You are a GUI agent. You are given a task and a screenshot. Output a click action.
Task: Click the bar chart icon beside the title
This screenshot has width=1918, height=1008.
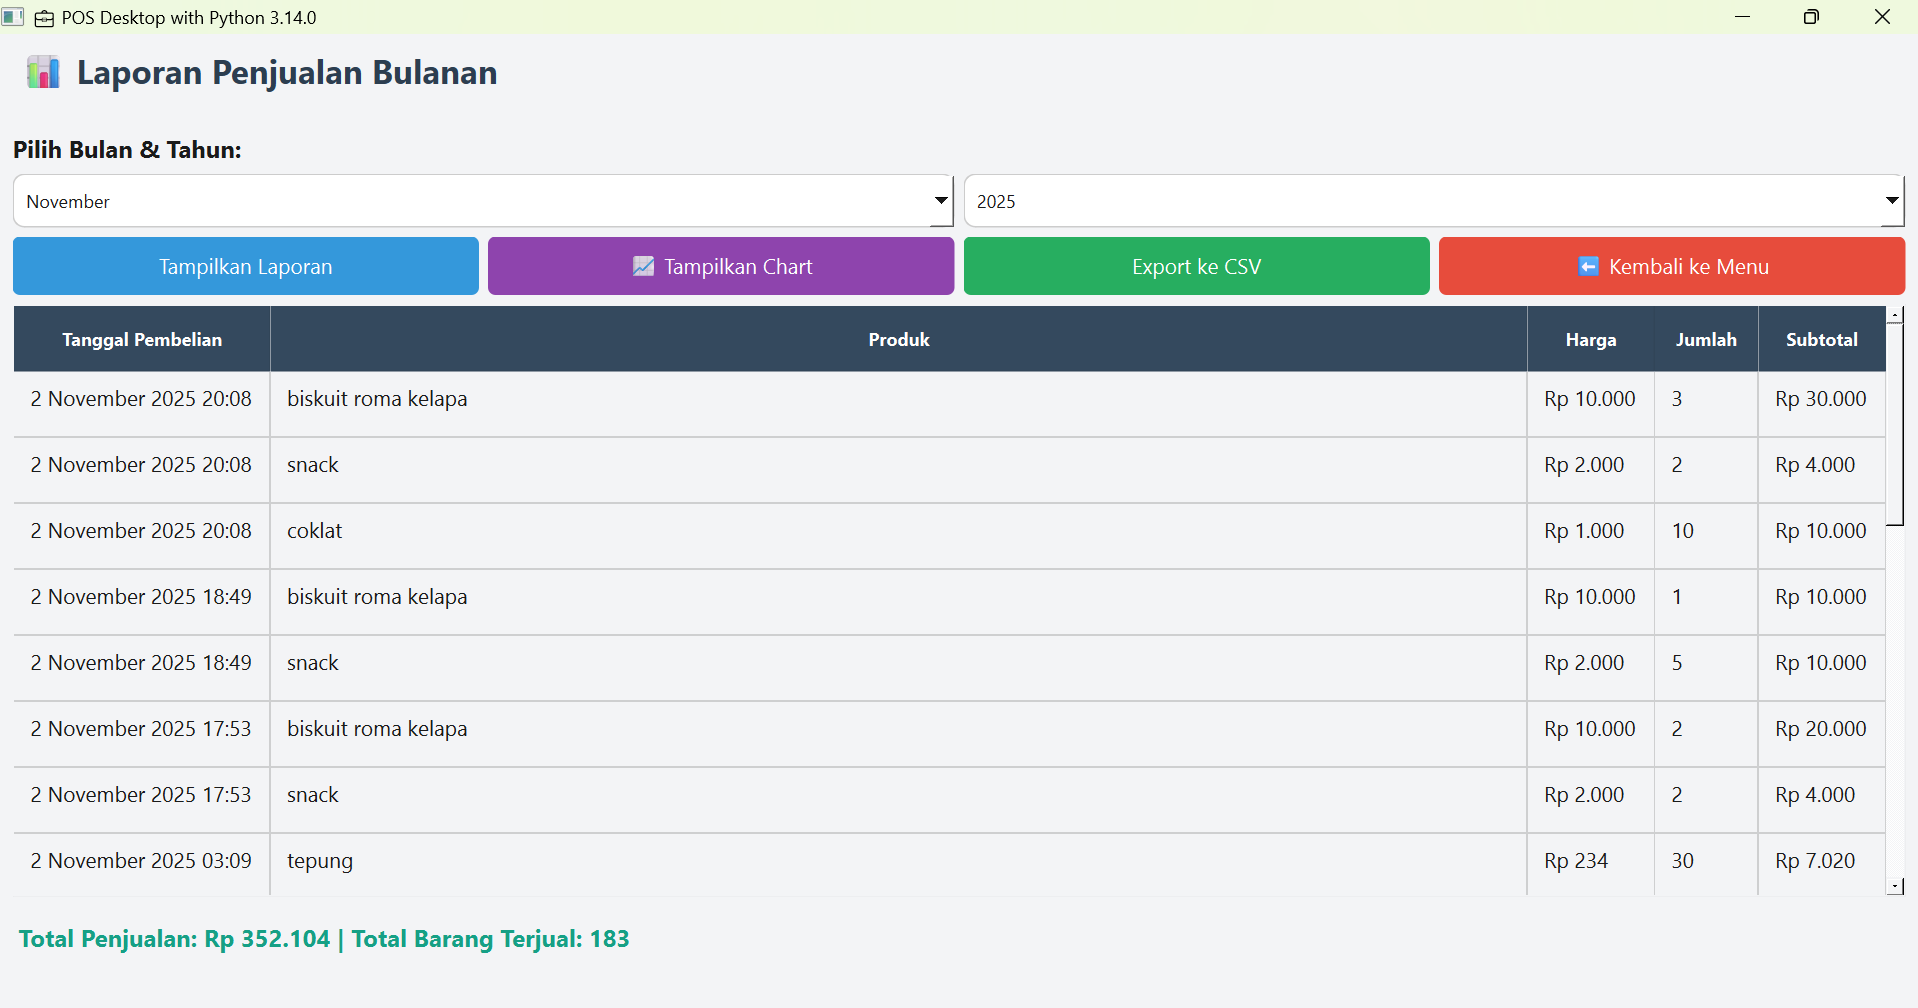point(43,73)
